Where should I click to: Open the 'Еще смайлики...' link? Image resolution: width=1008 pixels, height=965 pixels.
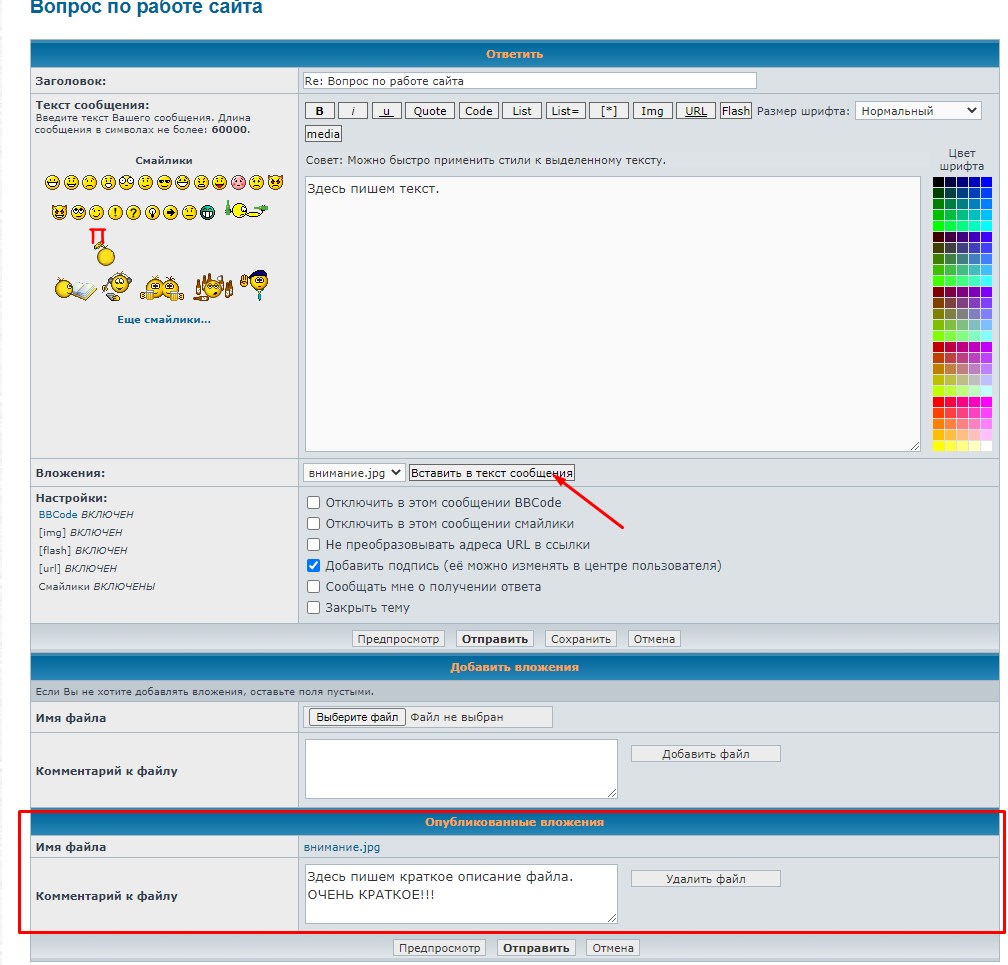tap(164, 320)
